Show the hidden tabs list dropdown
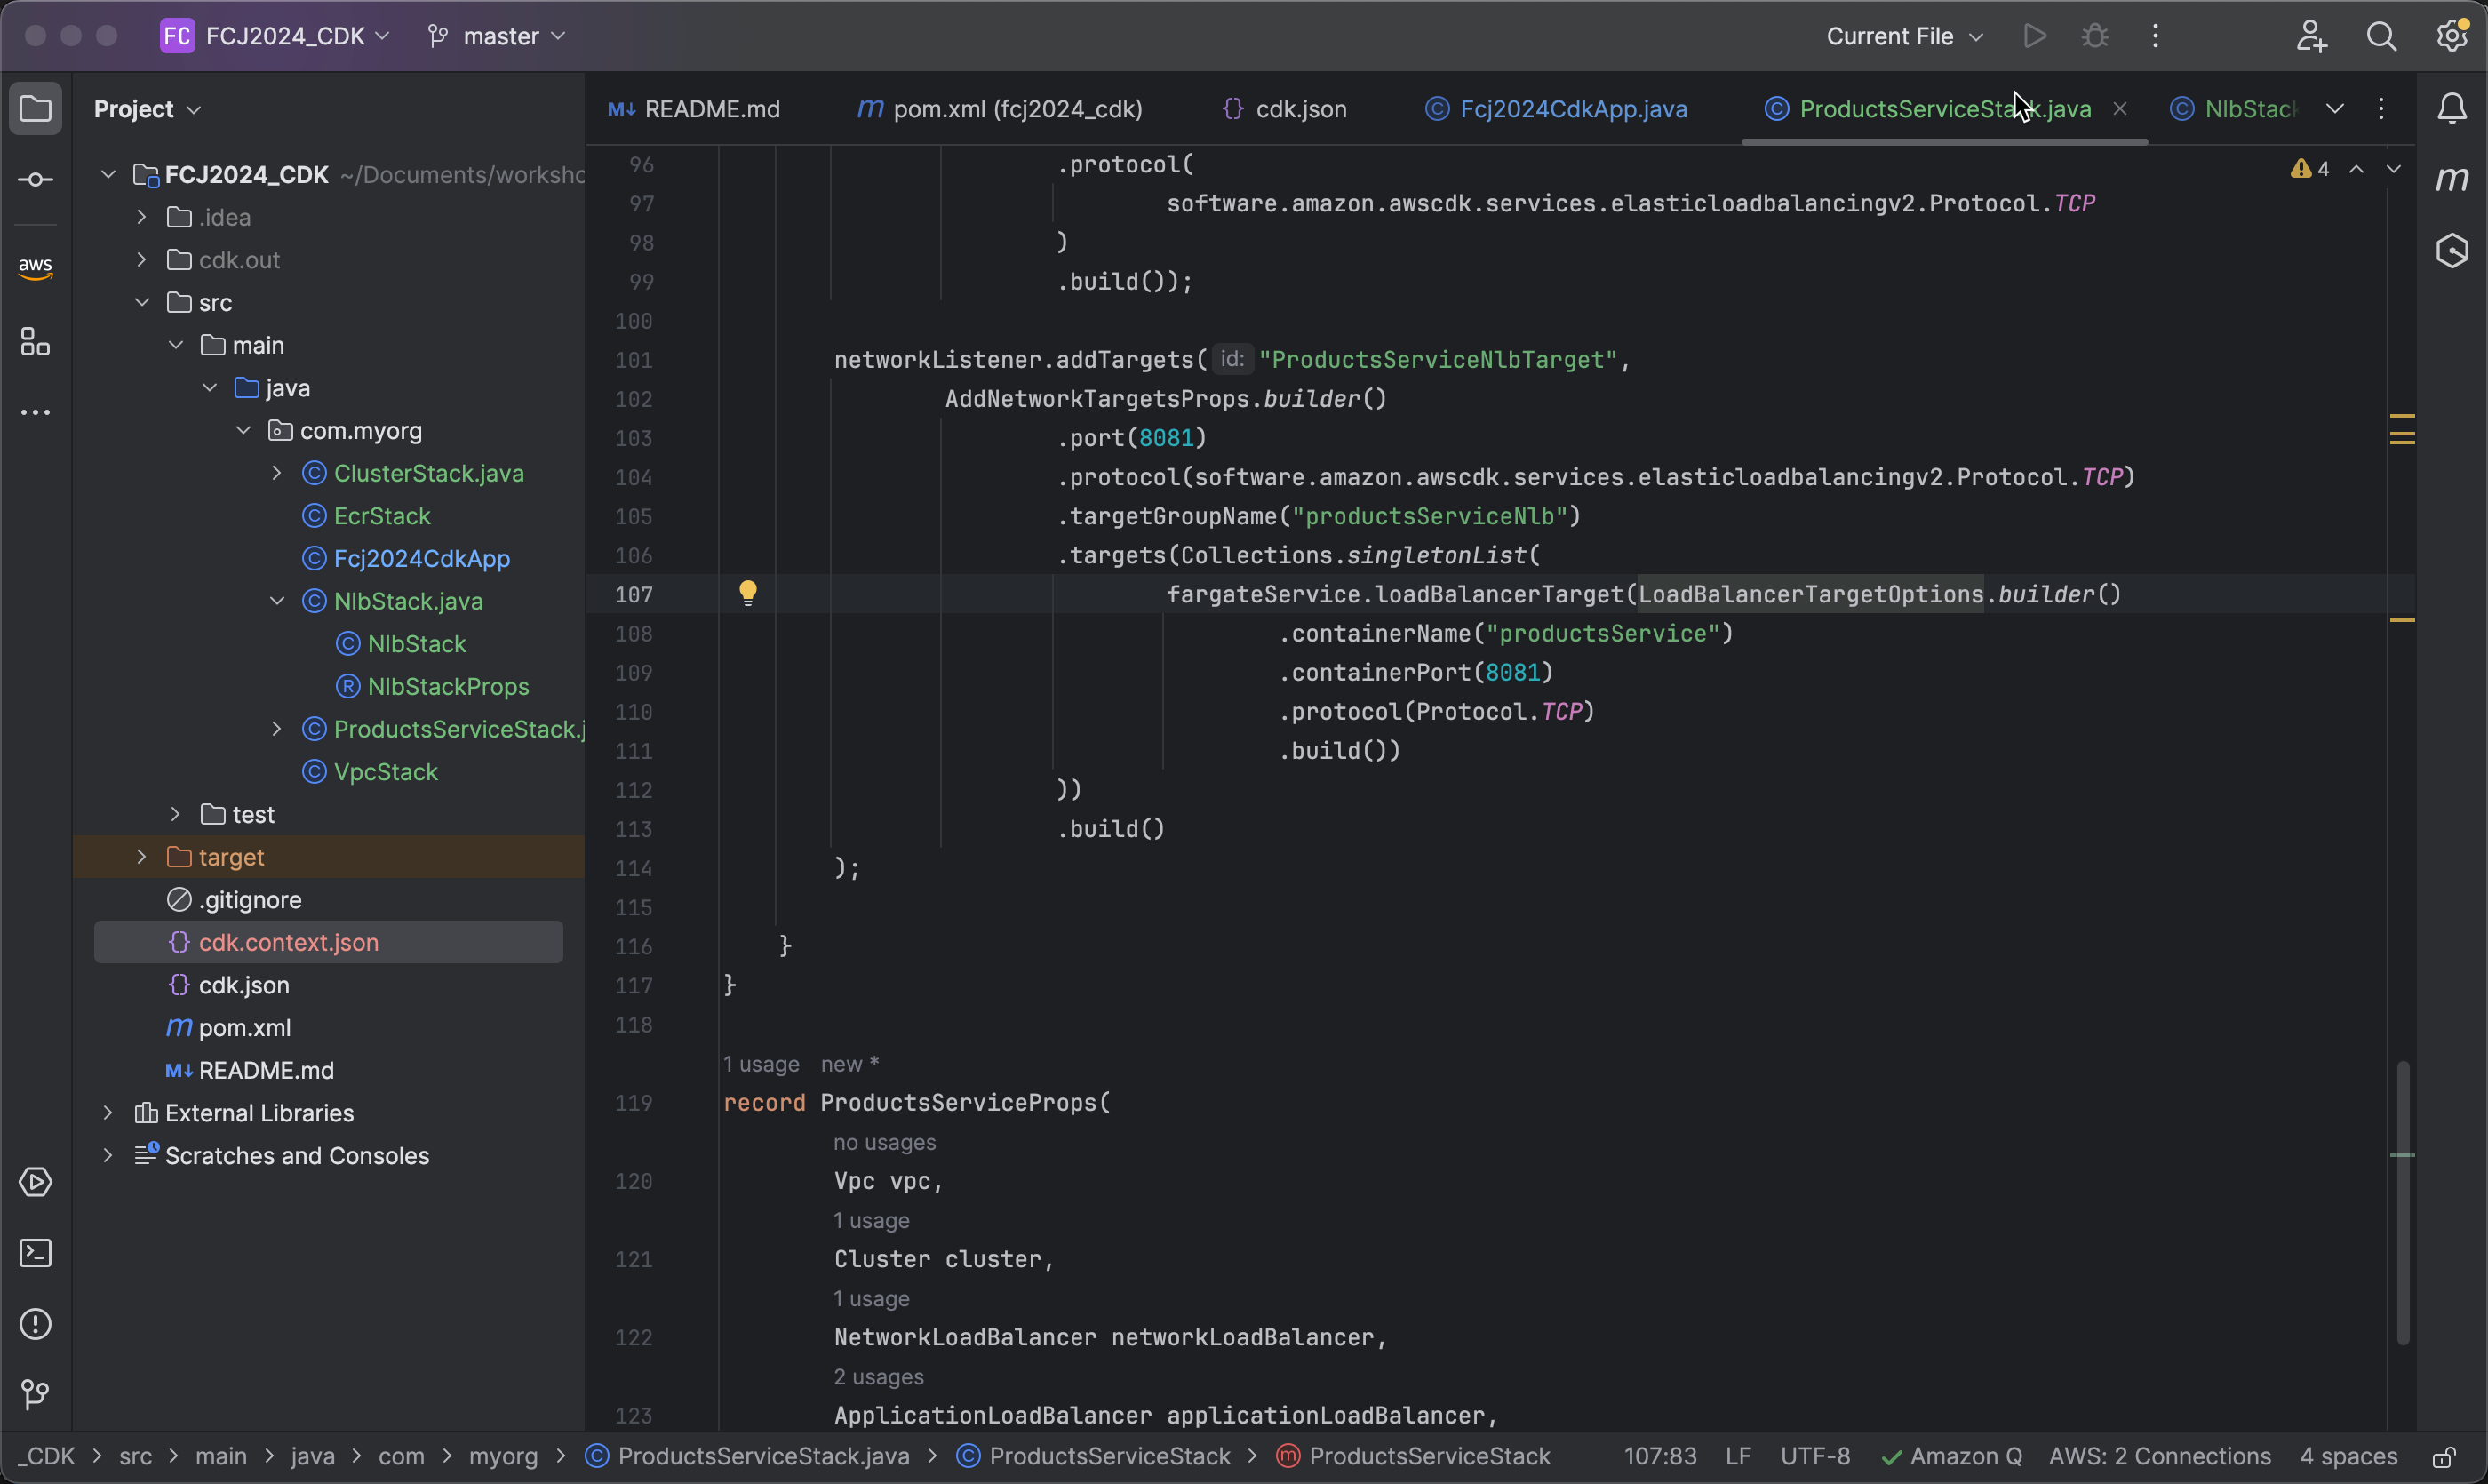 [x=2335, y=108]
